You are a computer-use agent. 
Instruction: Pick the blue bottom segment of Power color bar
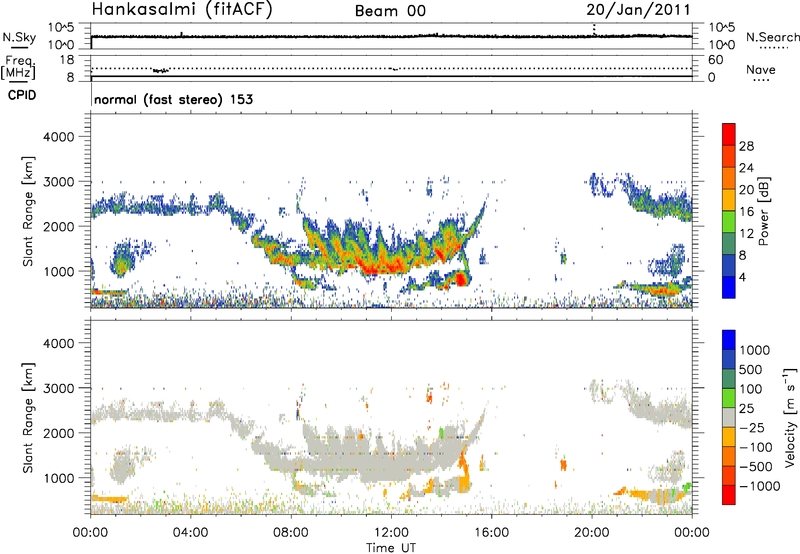(729, 287)
